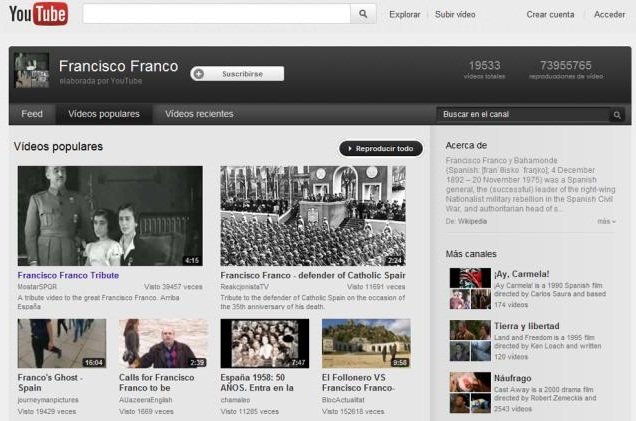Open Calls for Francisco Franco to be title
Screen dimensions: 636x421
[x=157, y=382]
